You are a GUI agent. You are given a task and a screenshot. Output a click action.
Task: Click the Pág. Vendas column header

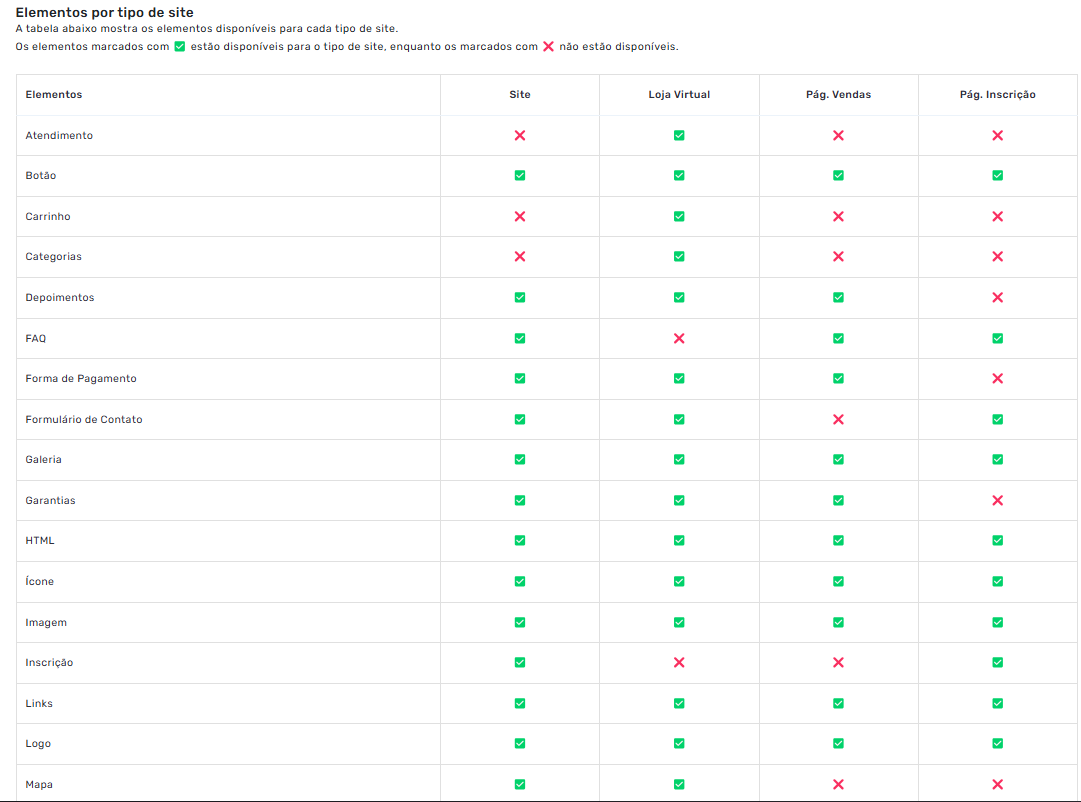[x=838, y=95]
